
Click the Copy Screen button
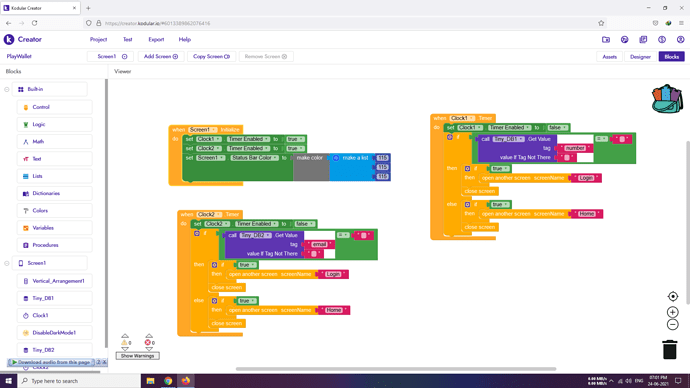[x=212, y=56]
